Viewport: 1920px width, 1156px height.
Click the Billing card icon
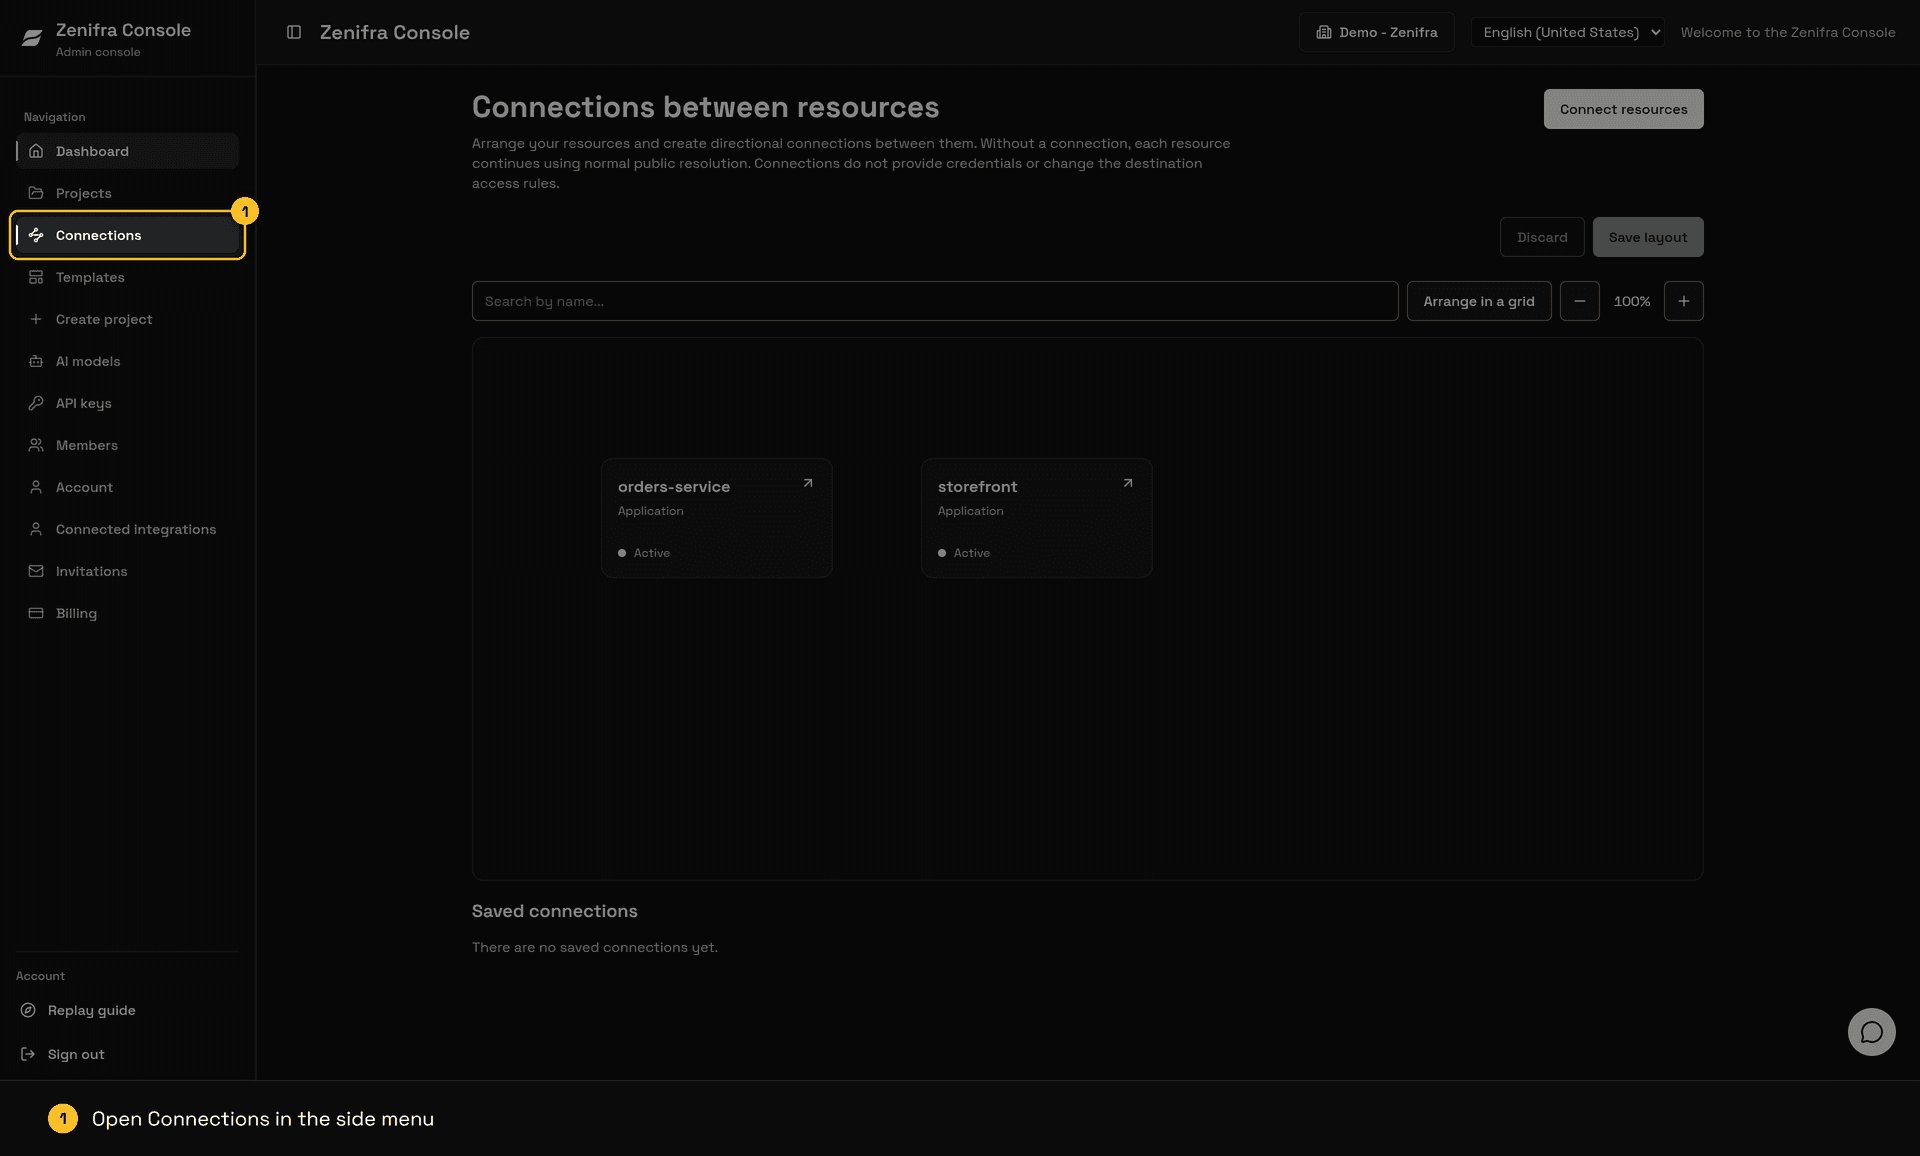(x=36, y=613)
